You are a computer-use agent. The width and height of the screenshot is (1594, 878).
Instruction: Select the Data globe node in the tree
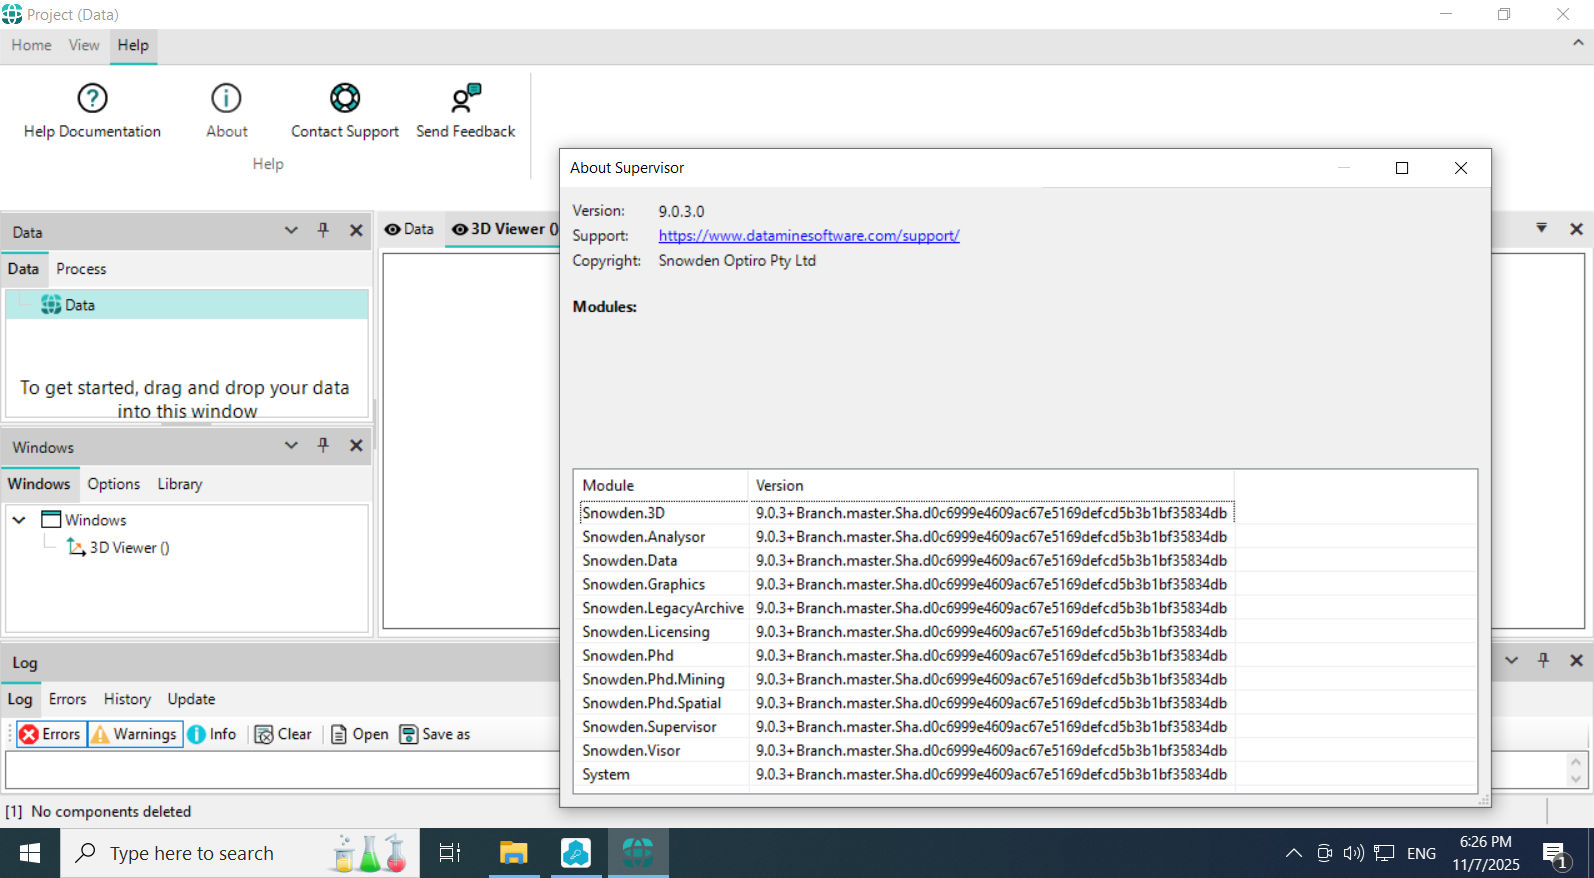pyautogui.click(x=187, y=305)
